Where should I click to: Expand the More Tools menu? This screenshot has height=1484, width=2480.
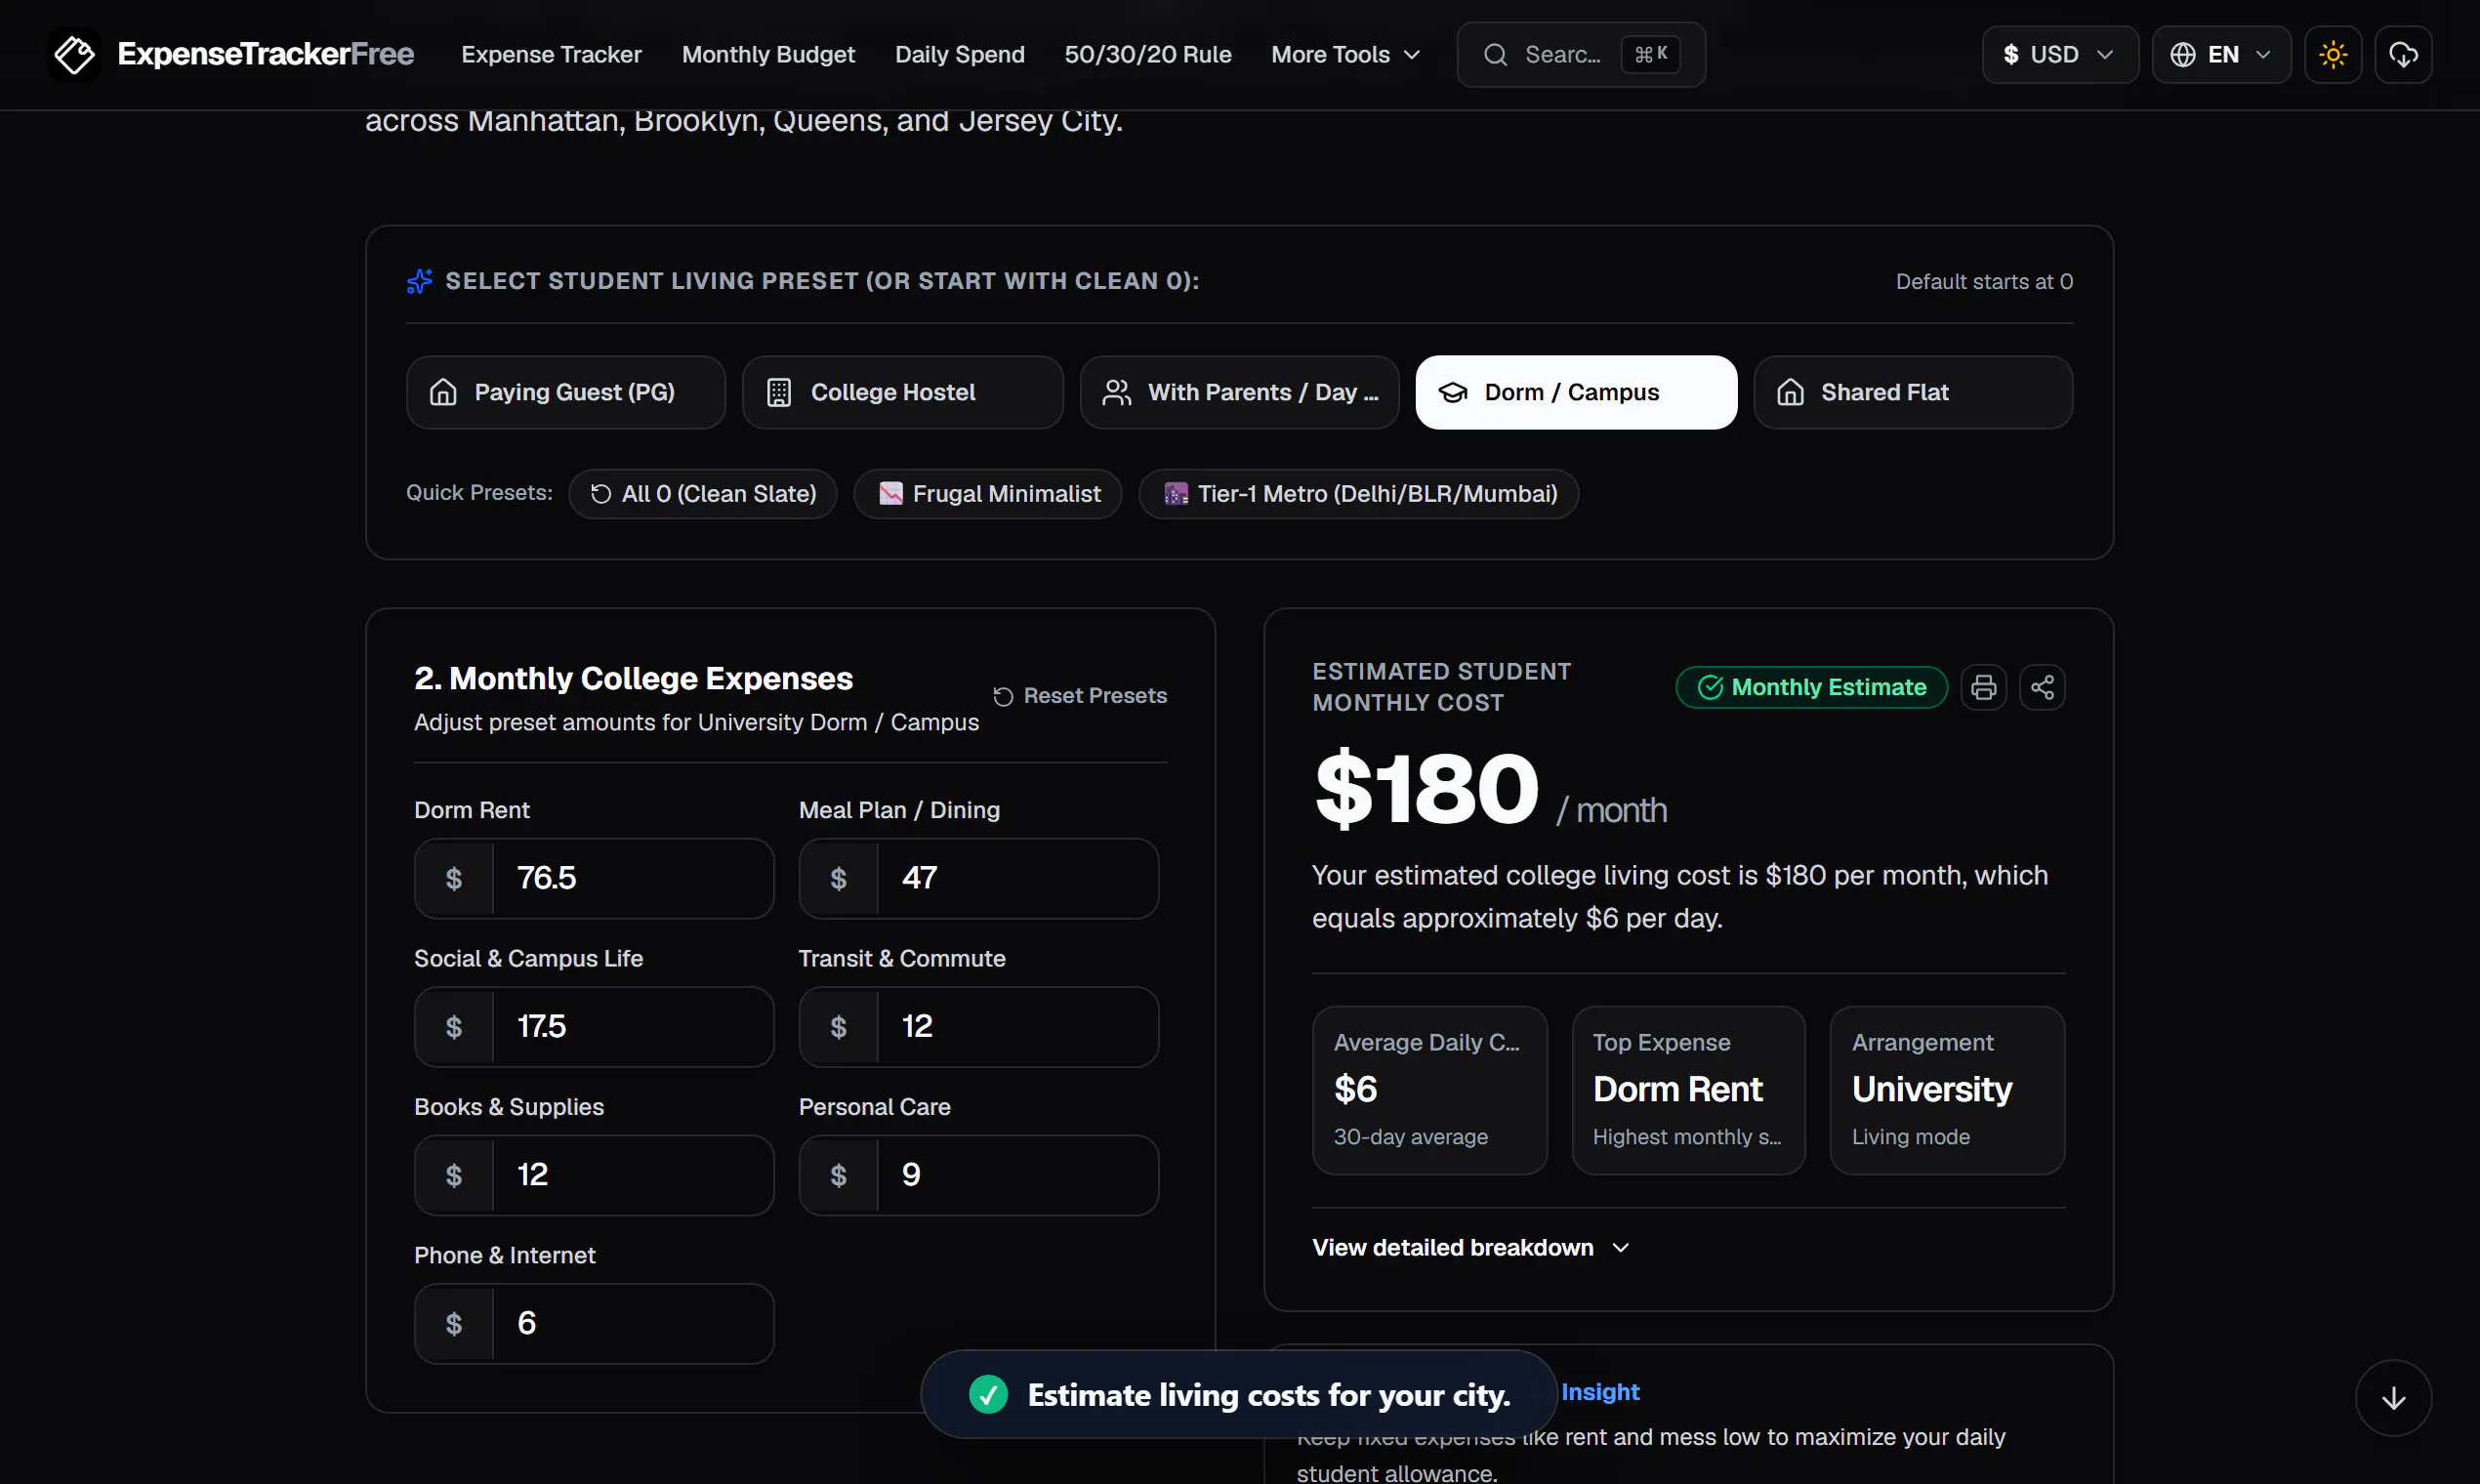tap(1345, 54)
